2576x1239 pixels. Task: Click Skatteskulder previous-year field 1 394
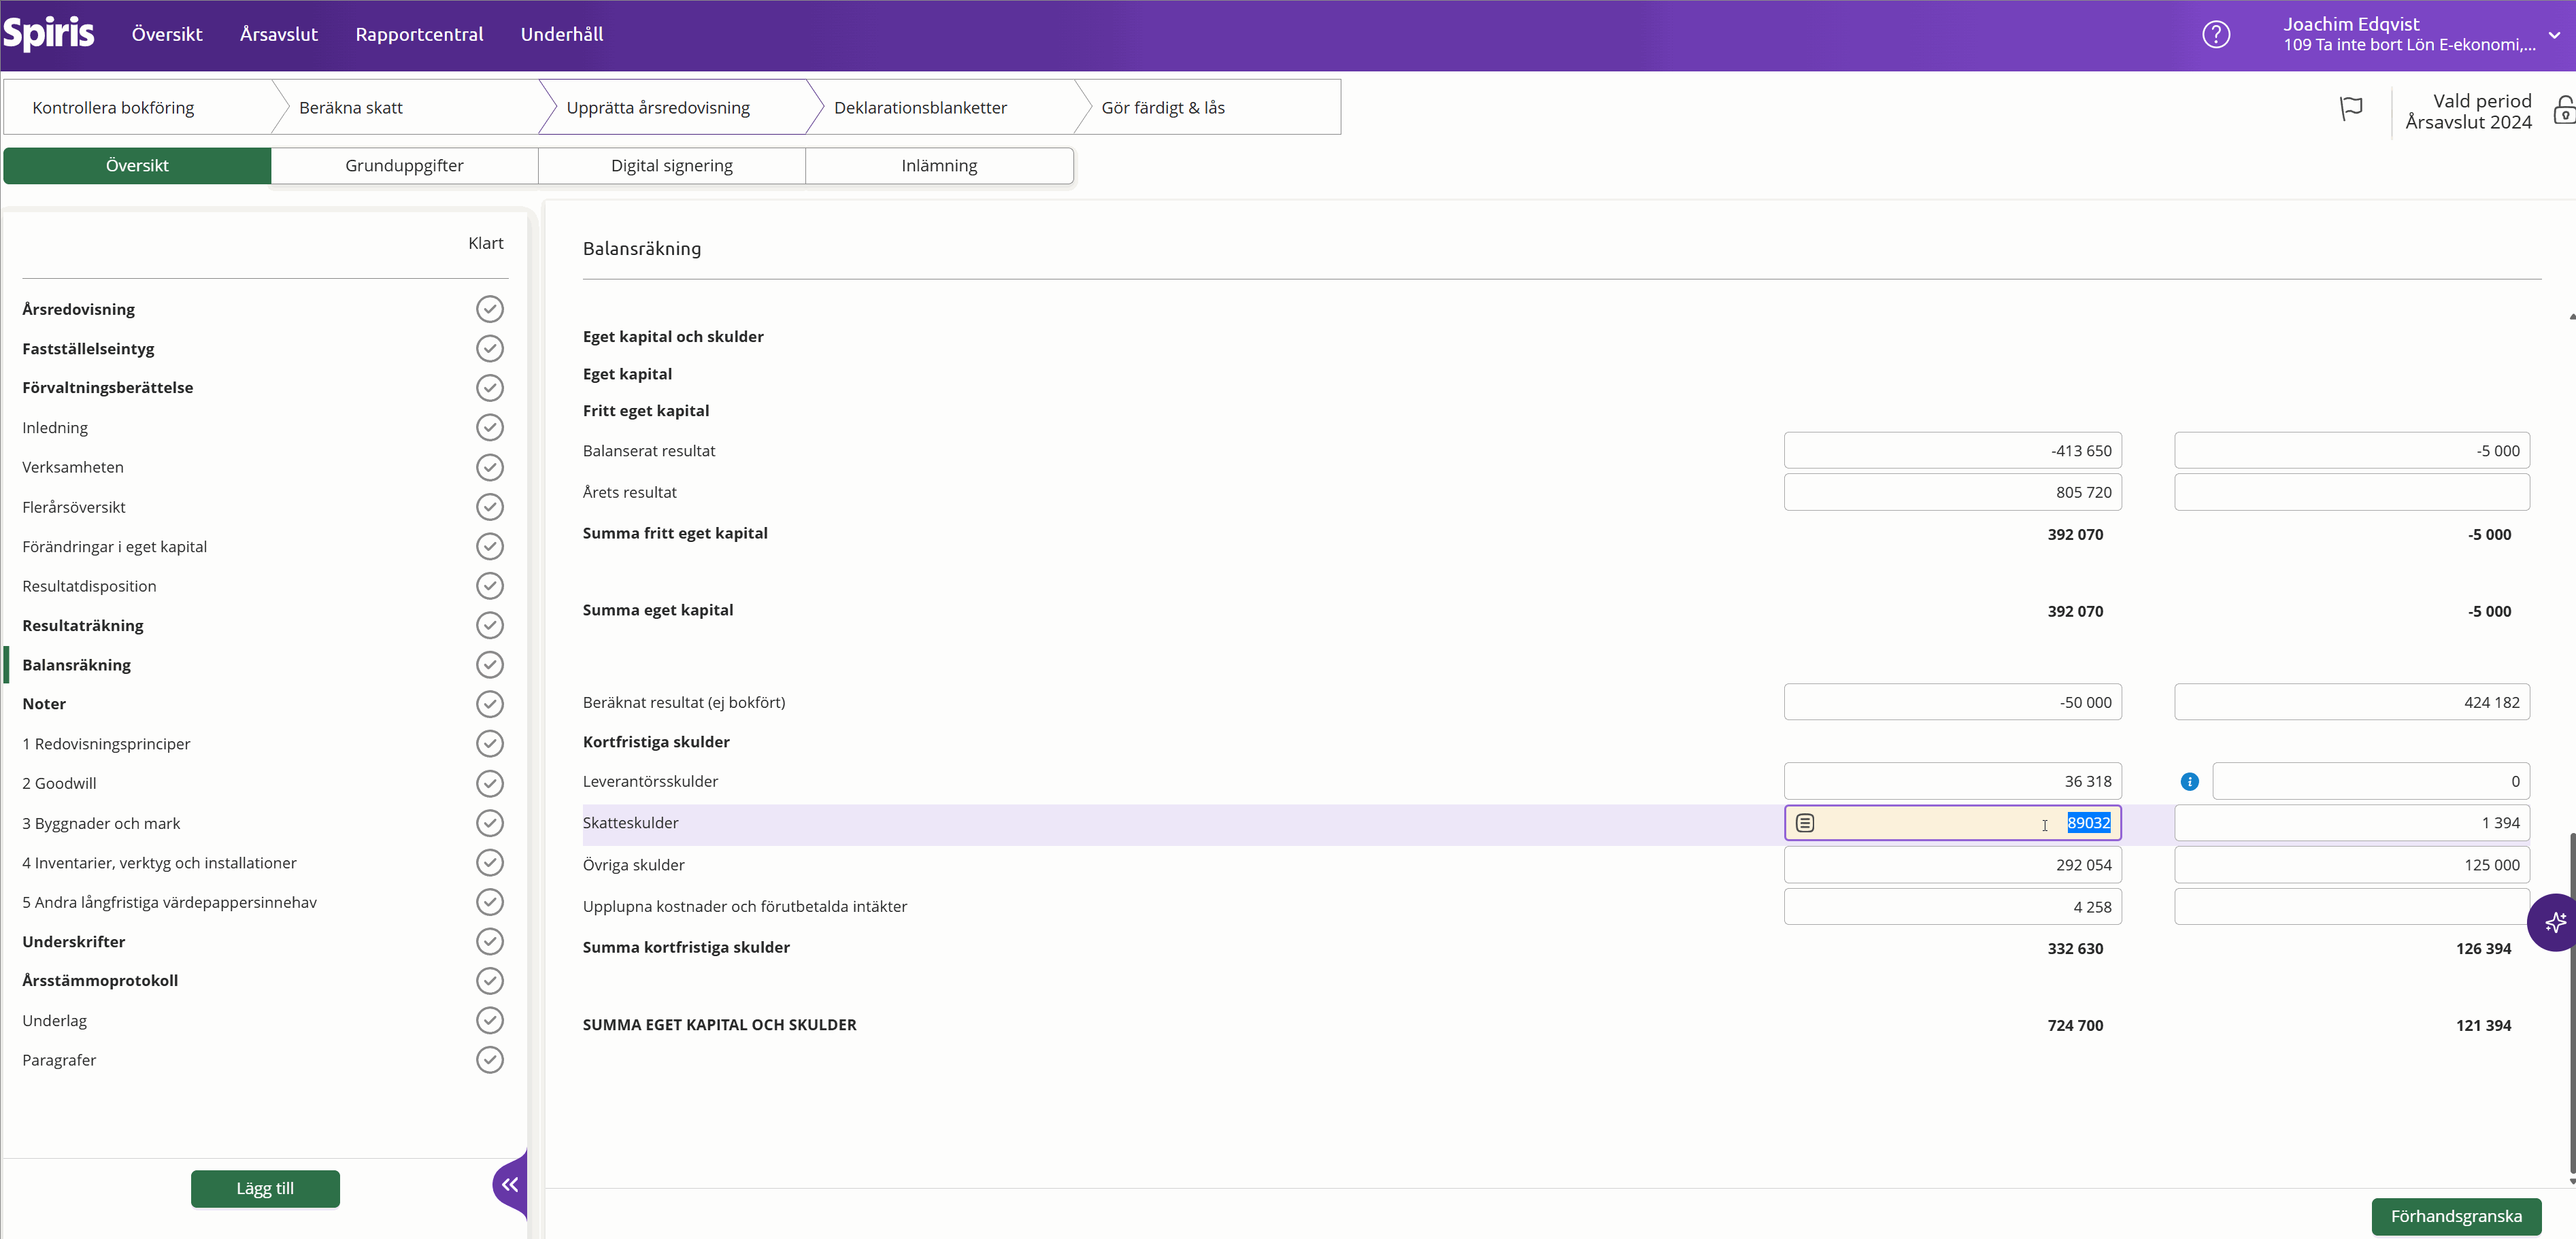pyautogui.click(x=2352, y=823)
